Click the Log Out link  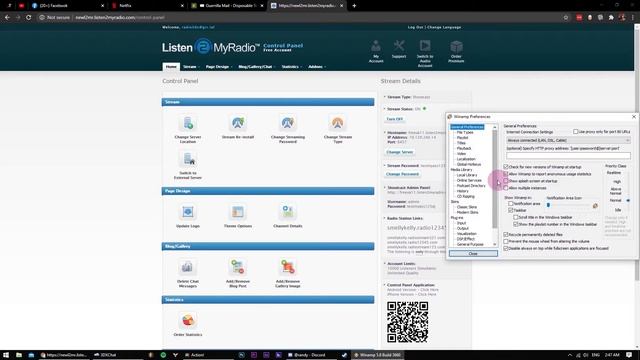click(416, 27)
